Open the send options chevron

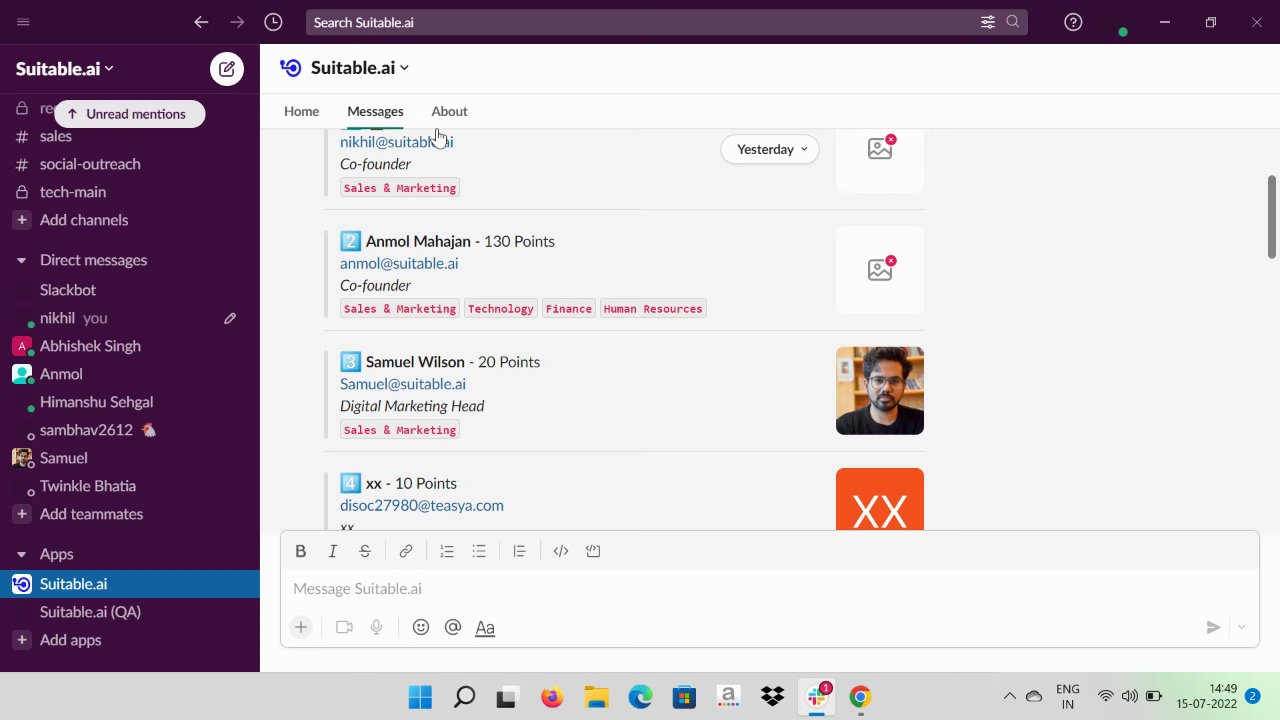pyautogui.click(x=1241, y=627)
